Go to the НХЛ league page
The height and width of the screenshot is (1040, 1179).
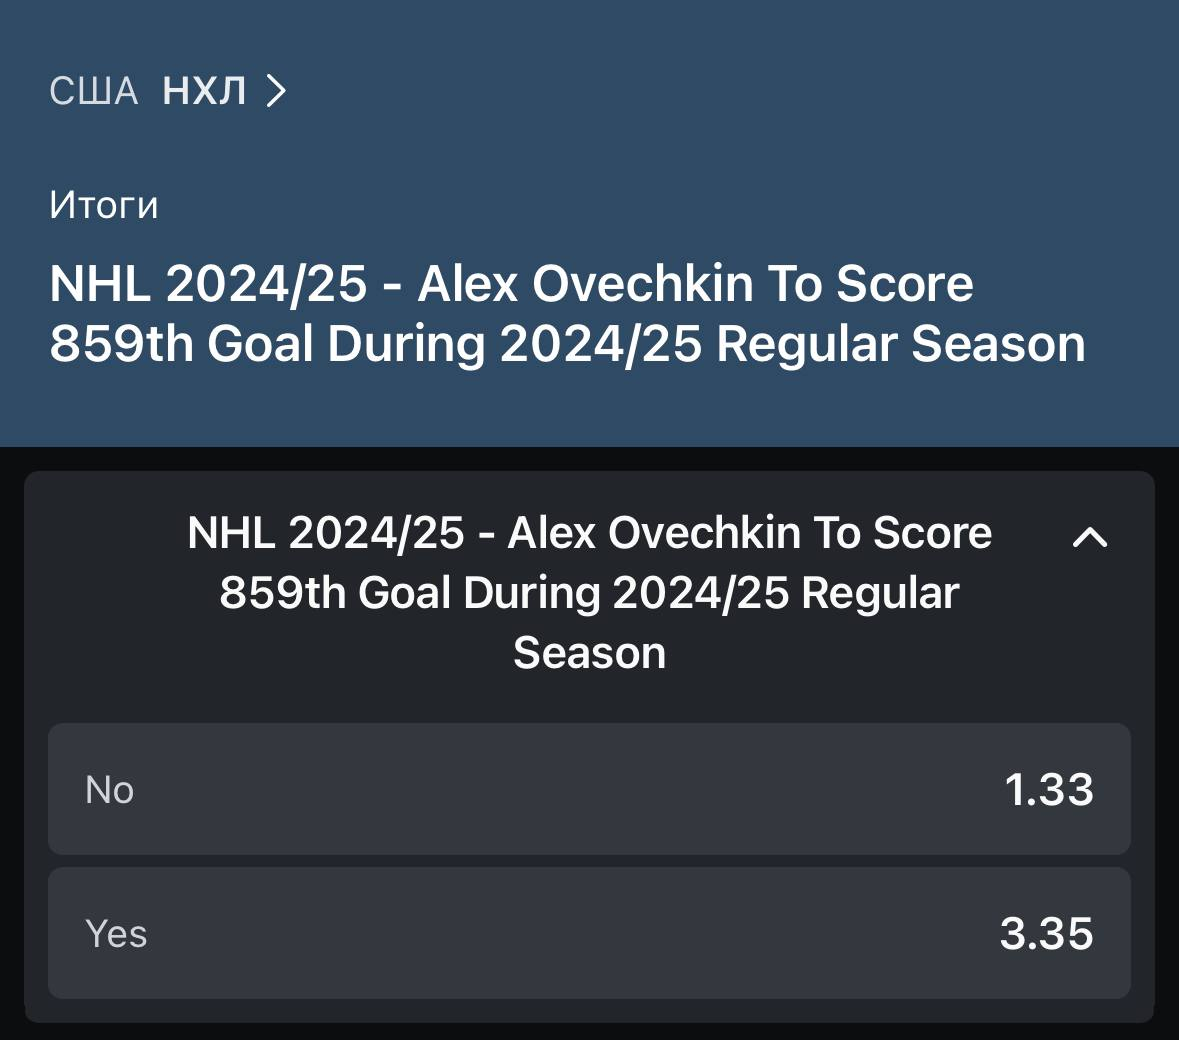[204, 92]
